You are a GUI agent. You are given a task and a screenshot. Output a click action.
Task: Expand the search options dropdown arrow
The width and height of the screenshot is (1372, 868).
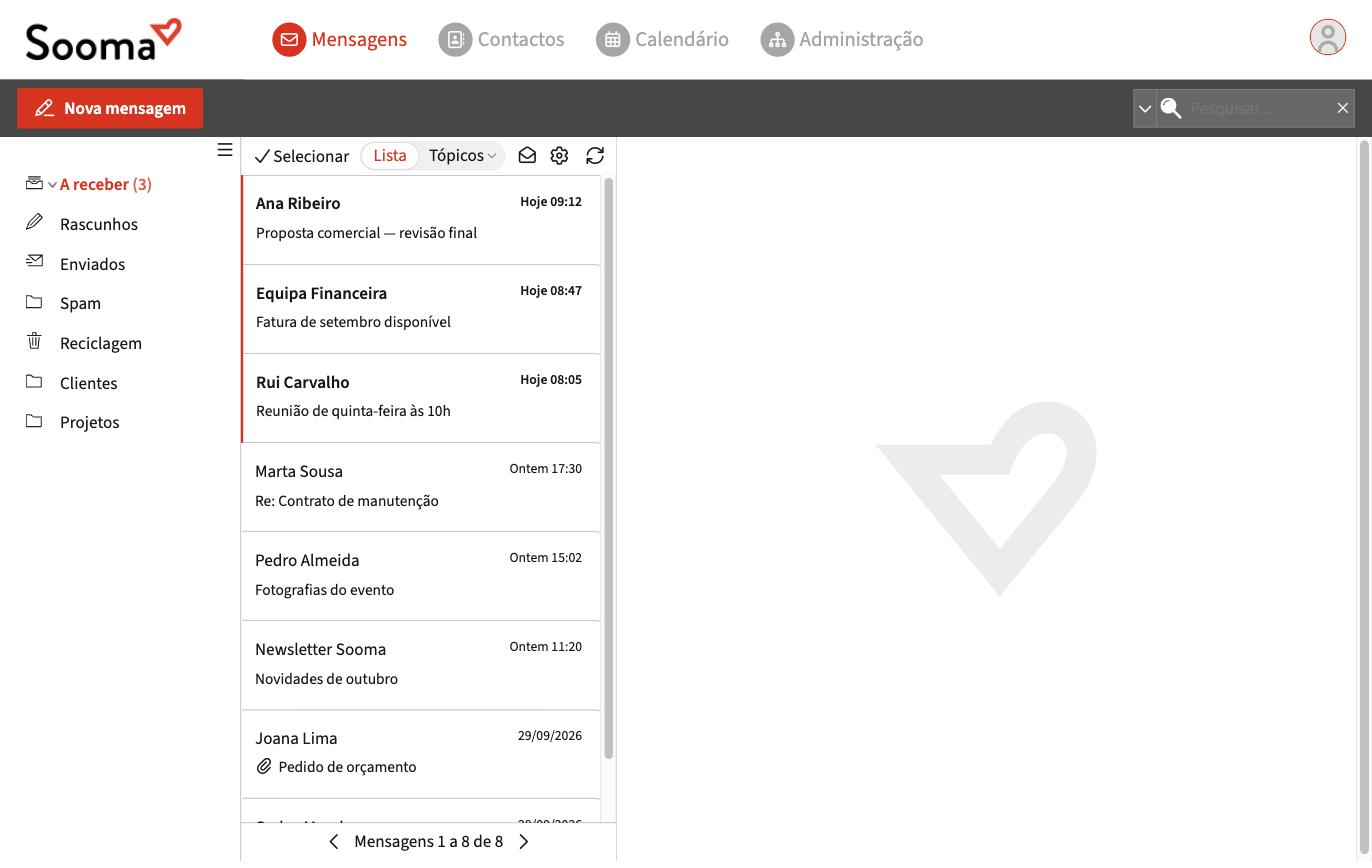pyautogui.click(x=1145, y=108)
